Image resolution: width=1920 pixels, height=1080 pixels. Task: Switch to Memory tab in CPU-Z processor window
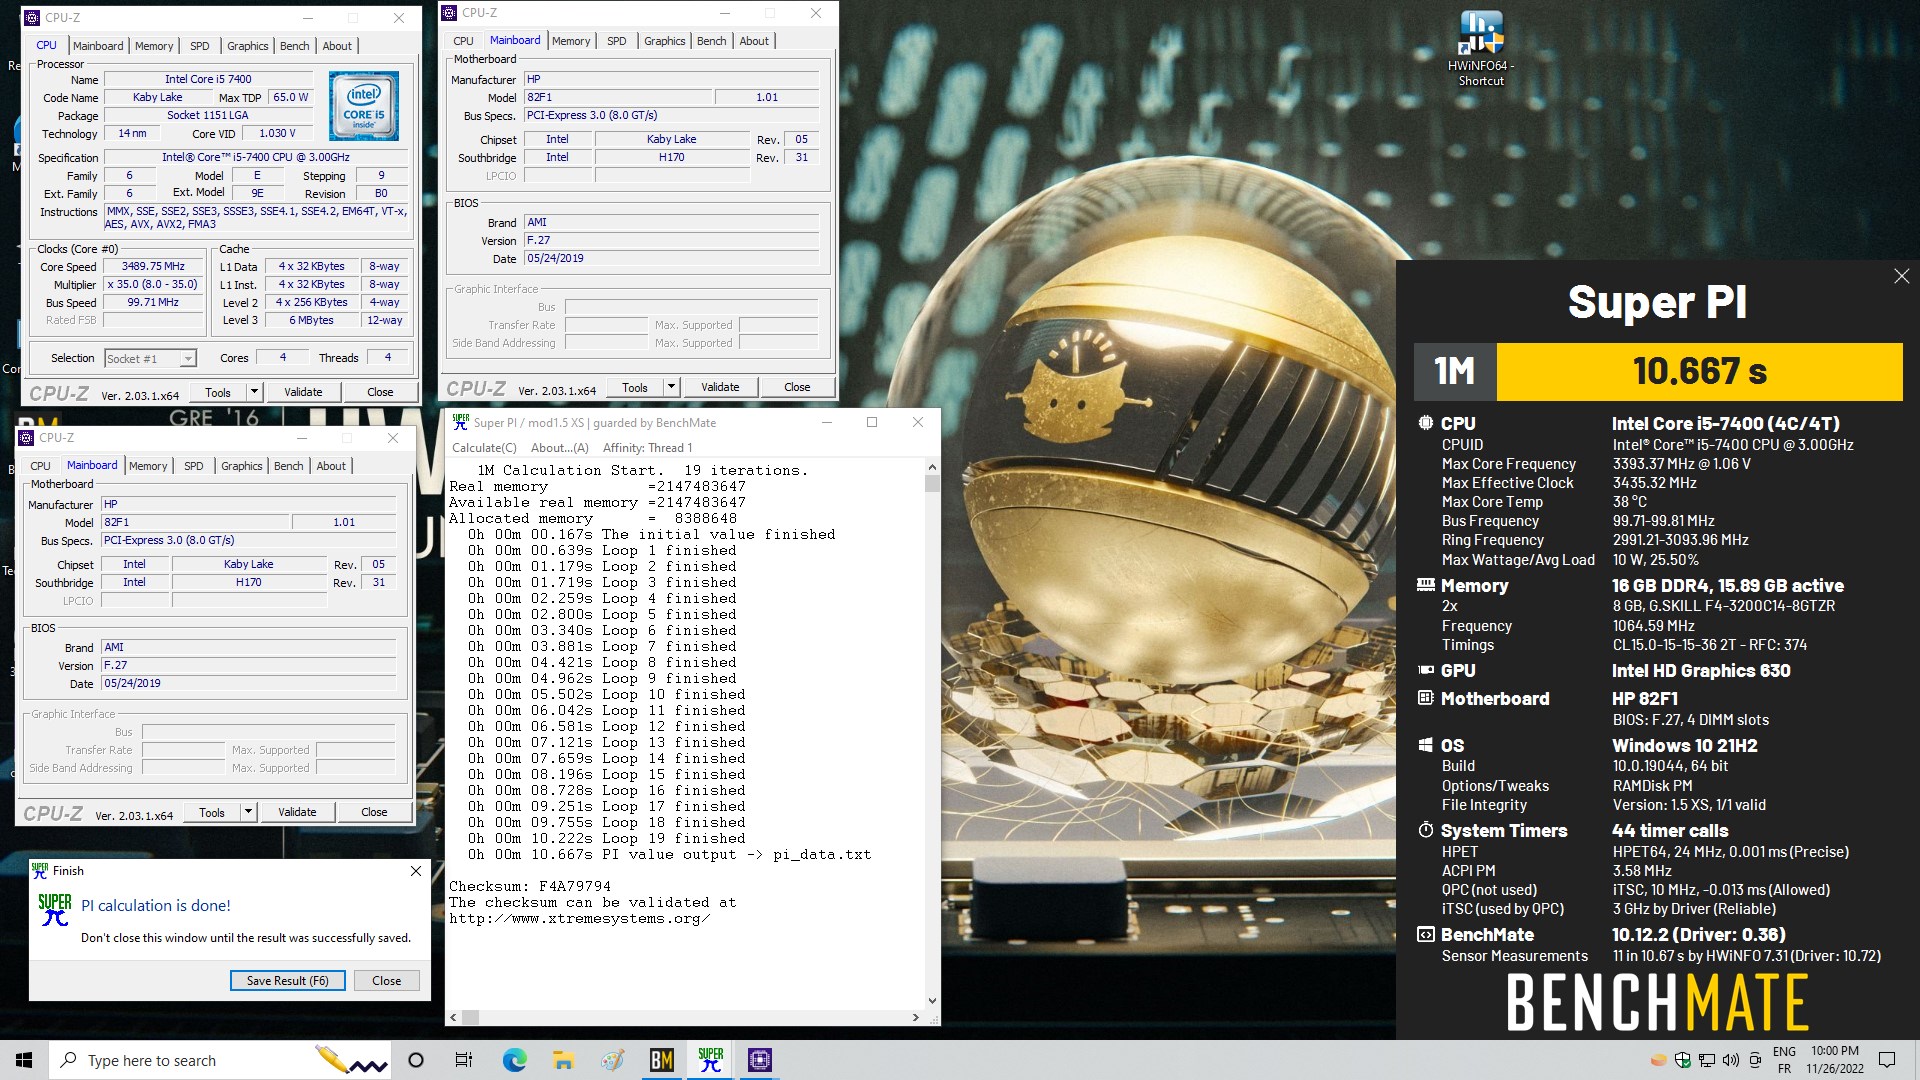(154, 46)
